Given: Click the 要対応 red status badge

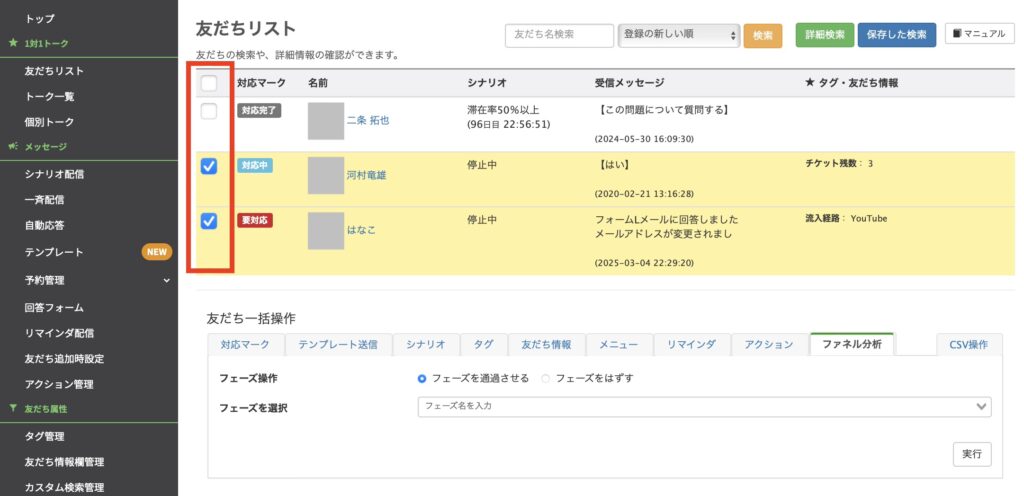Looking at the screenshot, I should click(254, 220).
